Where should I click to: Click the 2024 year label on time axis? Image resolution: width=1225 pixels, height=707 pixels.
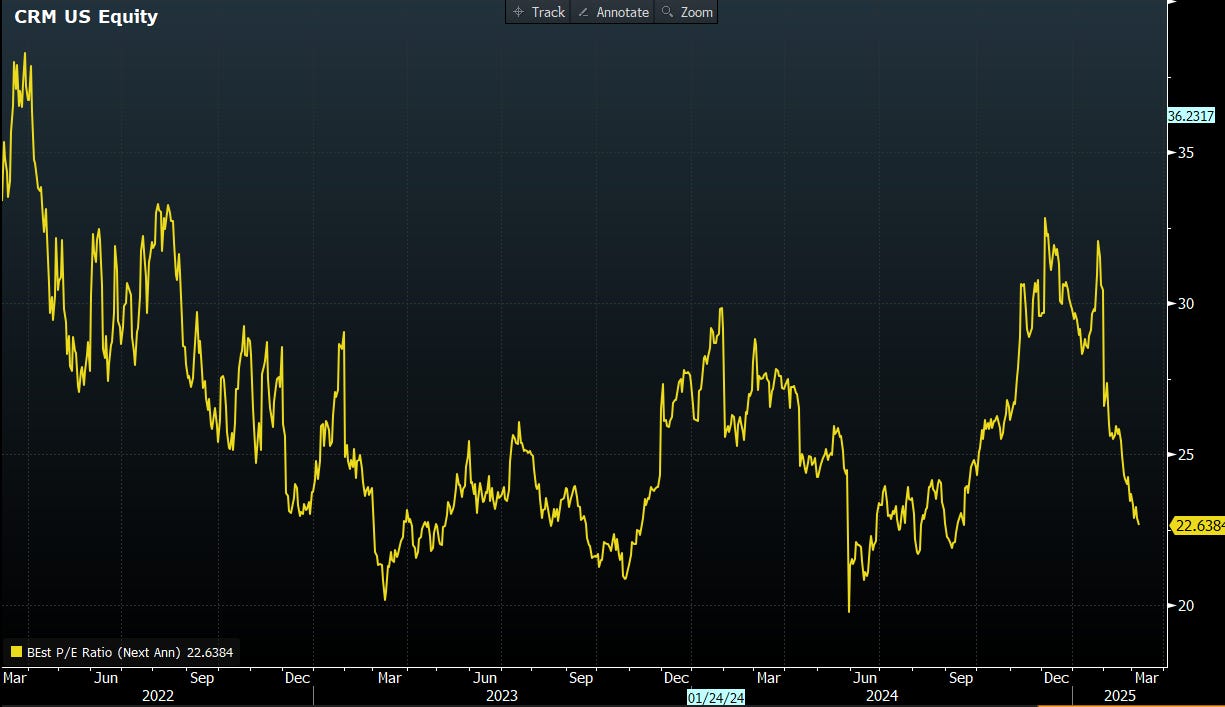click(881, 695)
